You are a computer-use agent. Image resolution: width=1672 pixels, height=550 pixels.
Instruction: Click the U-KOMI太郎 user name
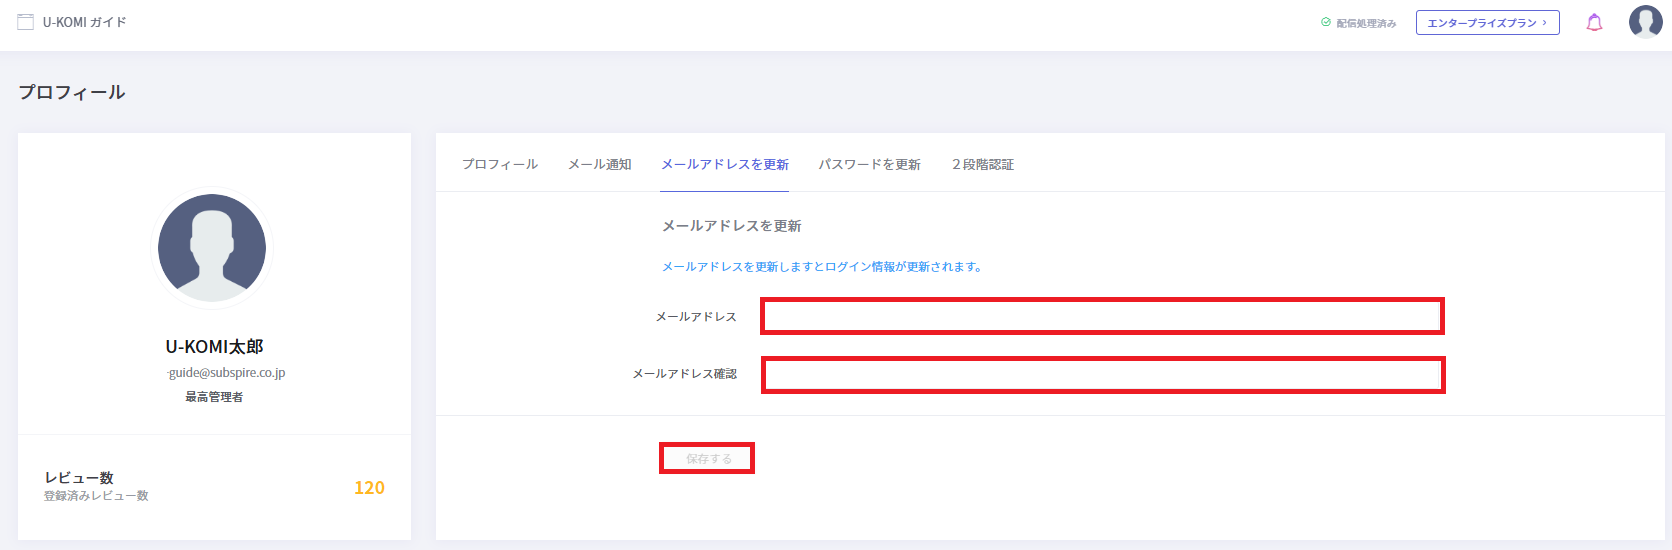(x=214, y=346)
